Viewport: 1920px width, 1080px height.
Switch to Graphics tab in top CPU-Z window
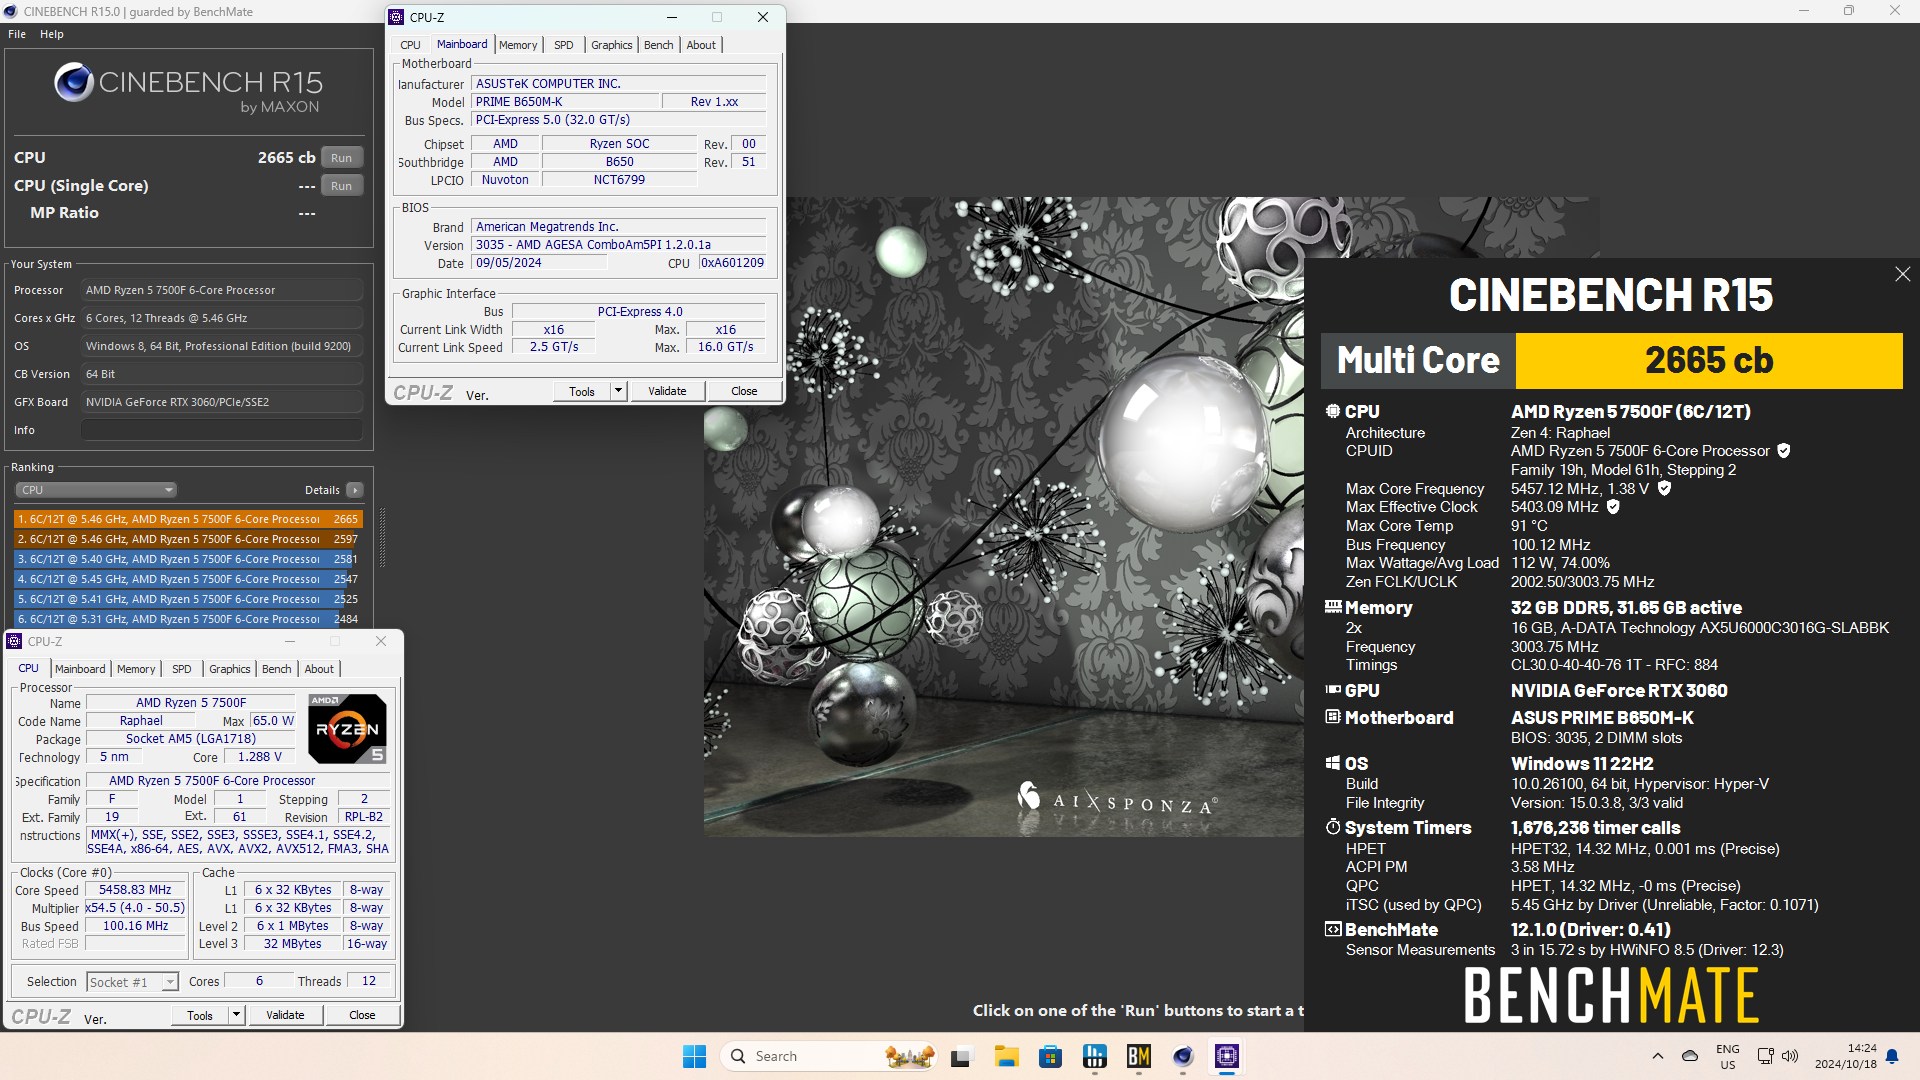tap(611, 45)
